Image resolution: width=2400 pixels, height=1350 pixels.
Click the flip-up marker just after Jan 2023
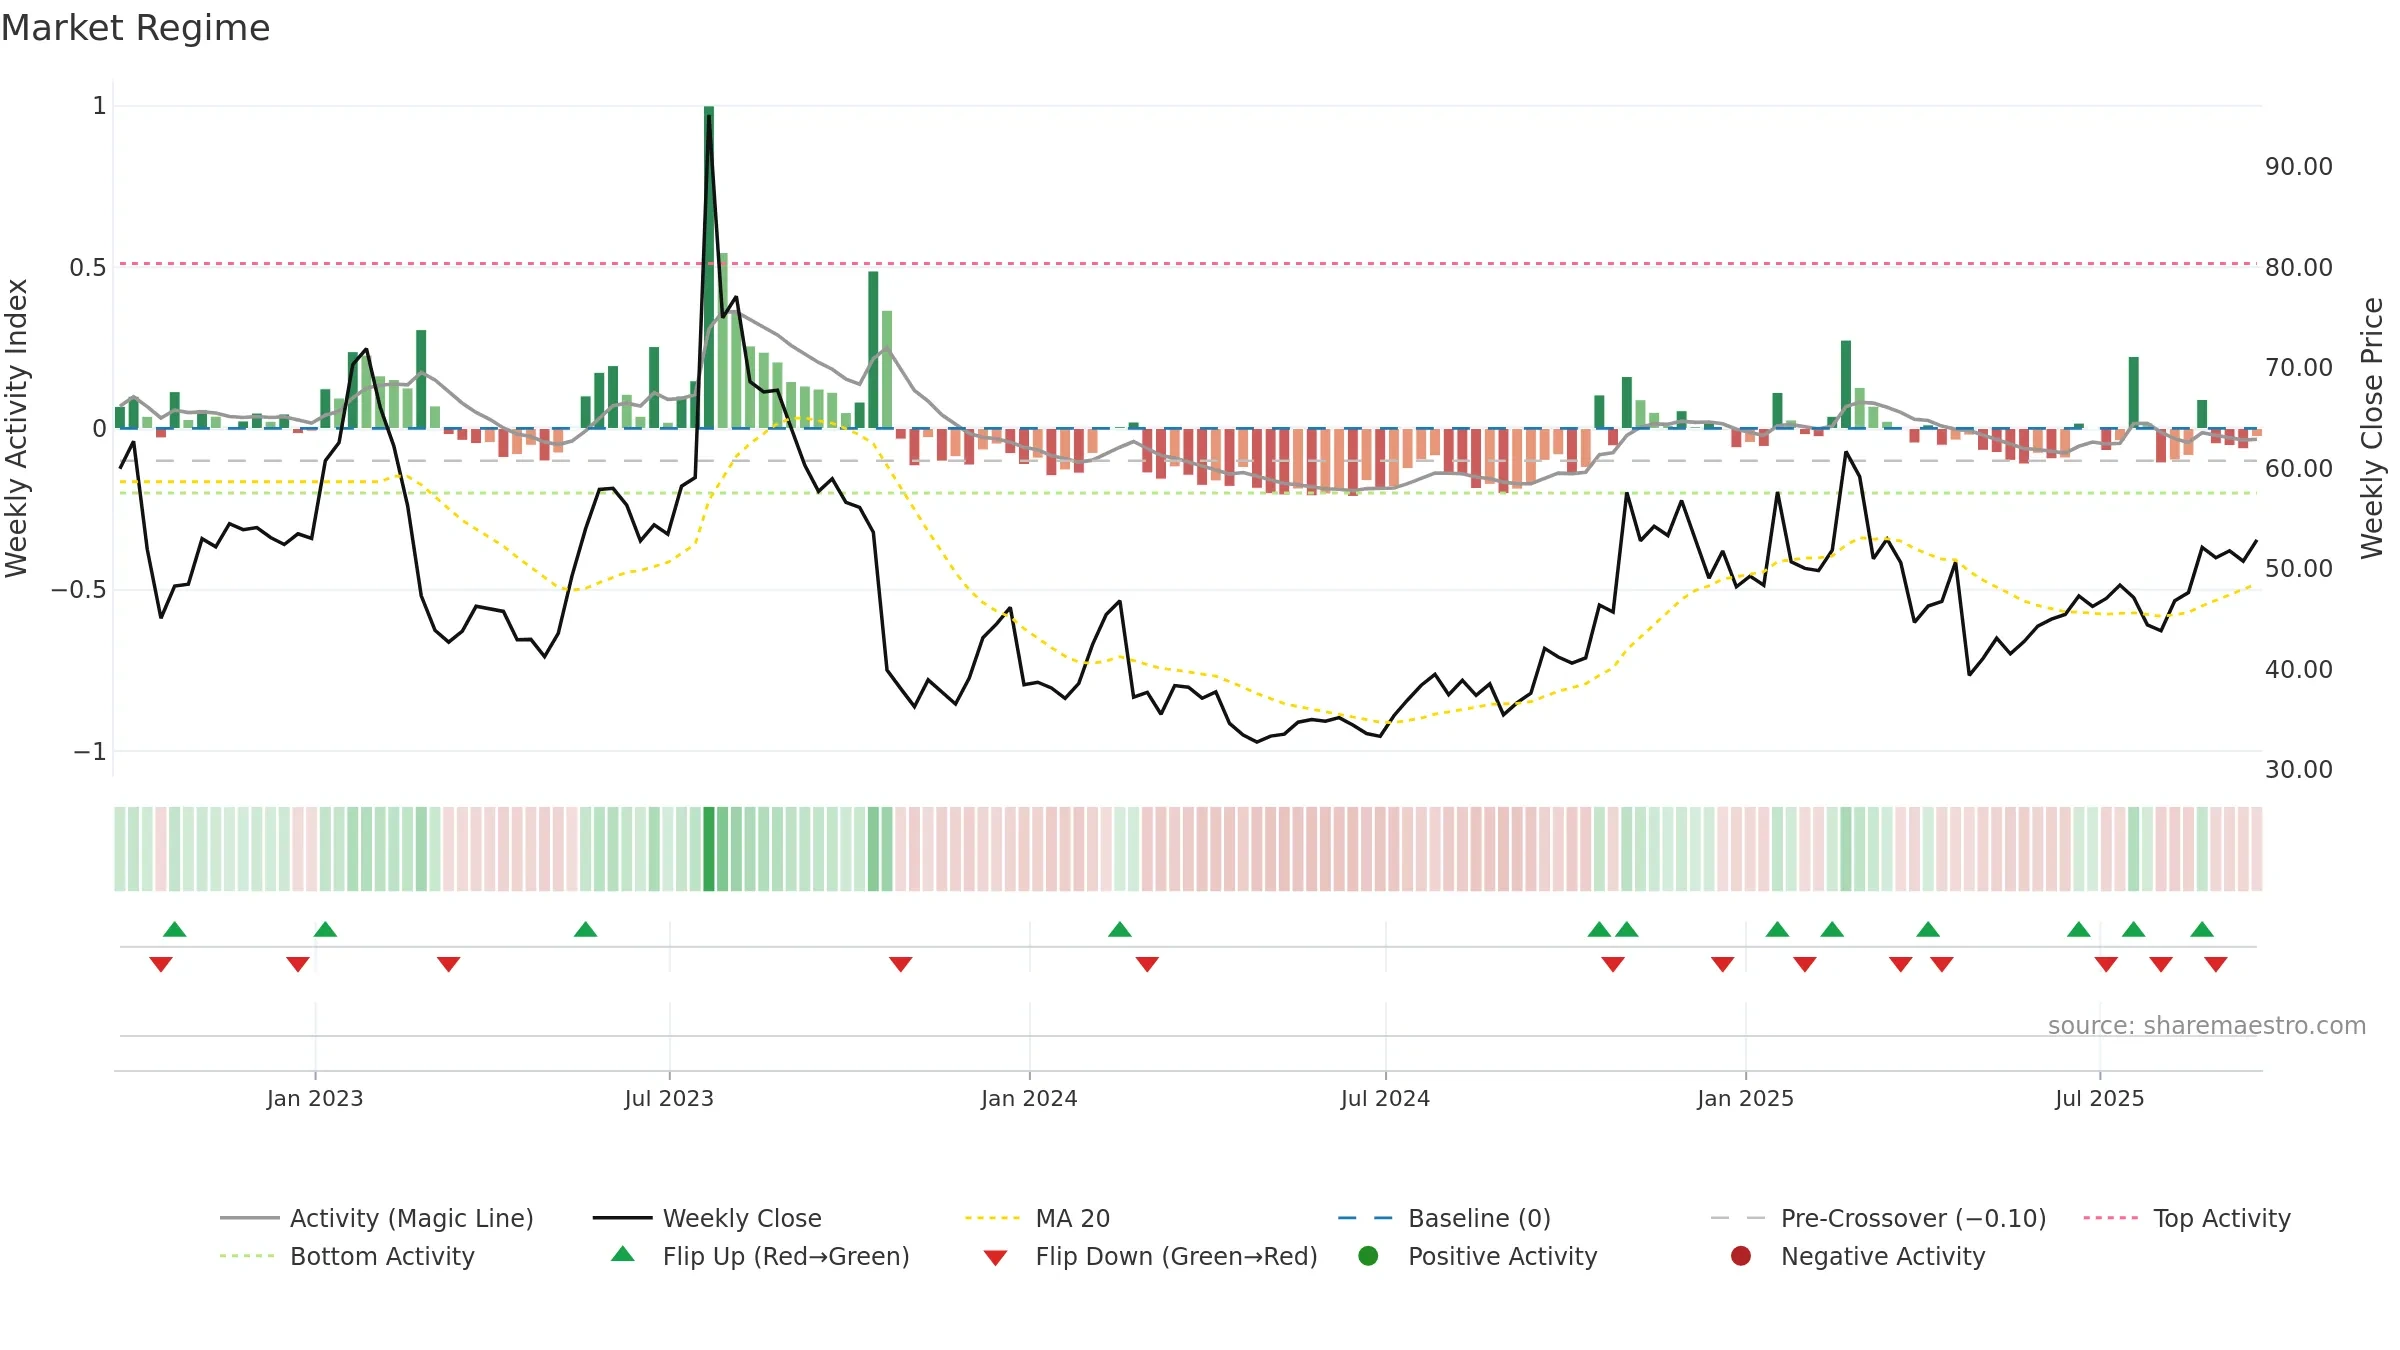point(325,929)
